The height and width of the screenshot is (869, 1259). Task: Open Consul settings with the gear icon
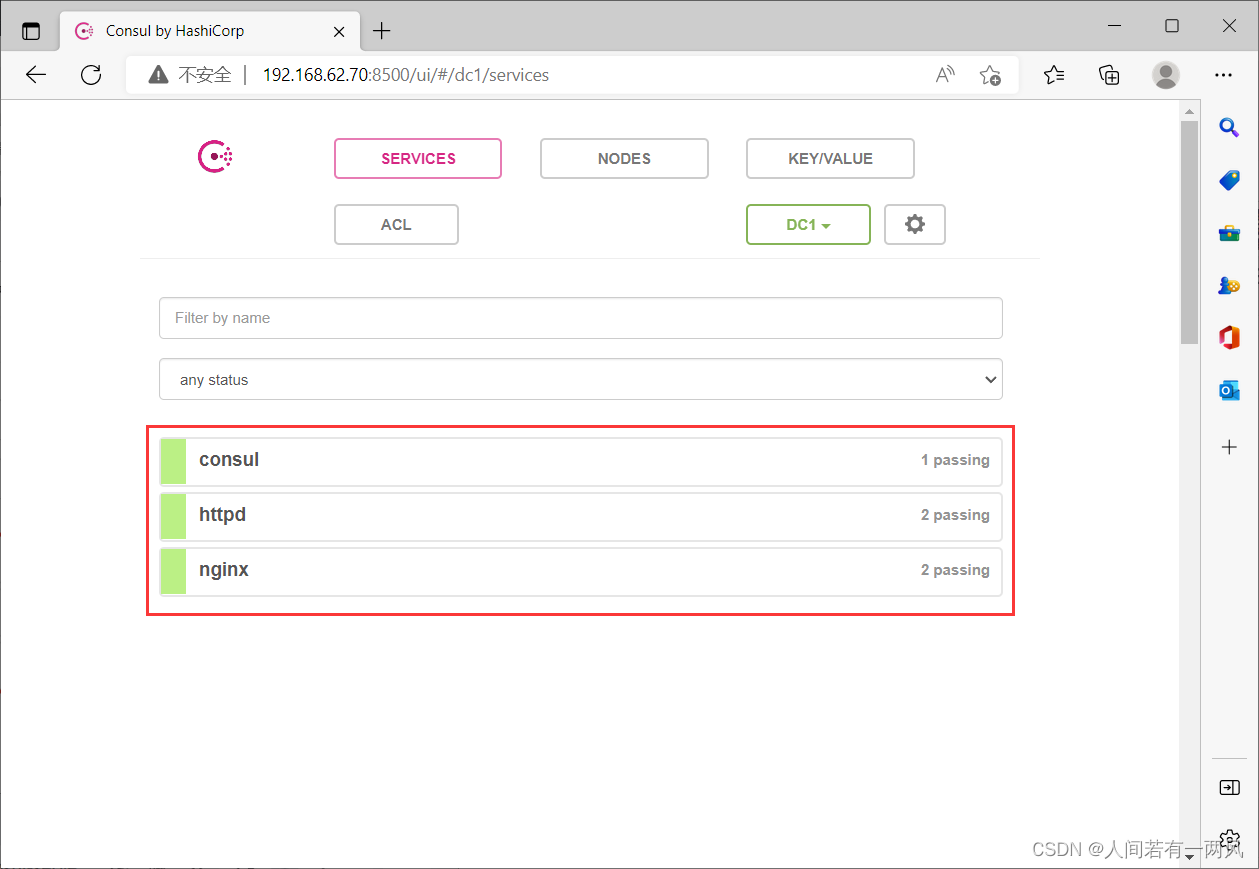(x=914, y=224)
